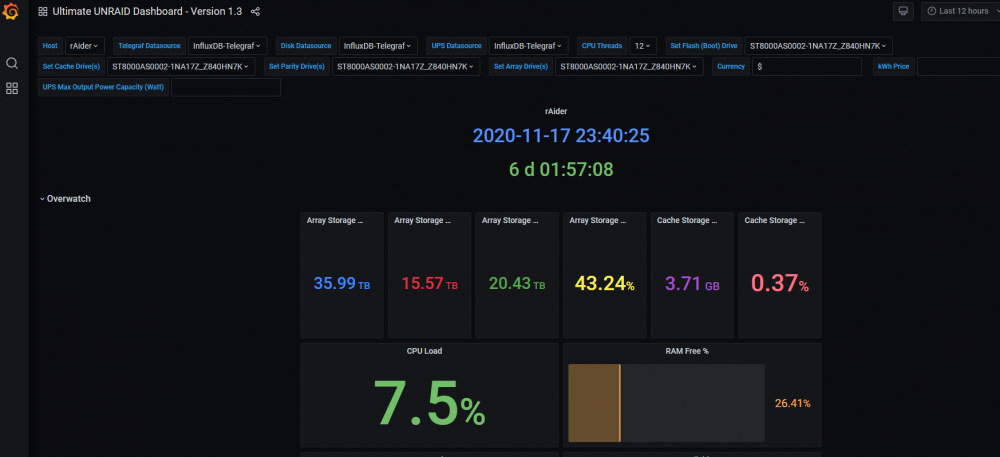1000x457 pixels.
Task: Open the Host rAider dropdown
Action: pyautogui.click(x=85, y=46)
